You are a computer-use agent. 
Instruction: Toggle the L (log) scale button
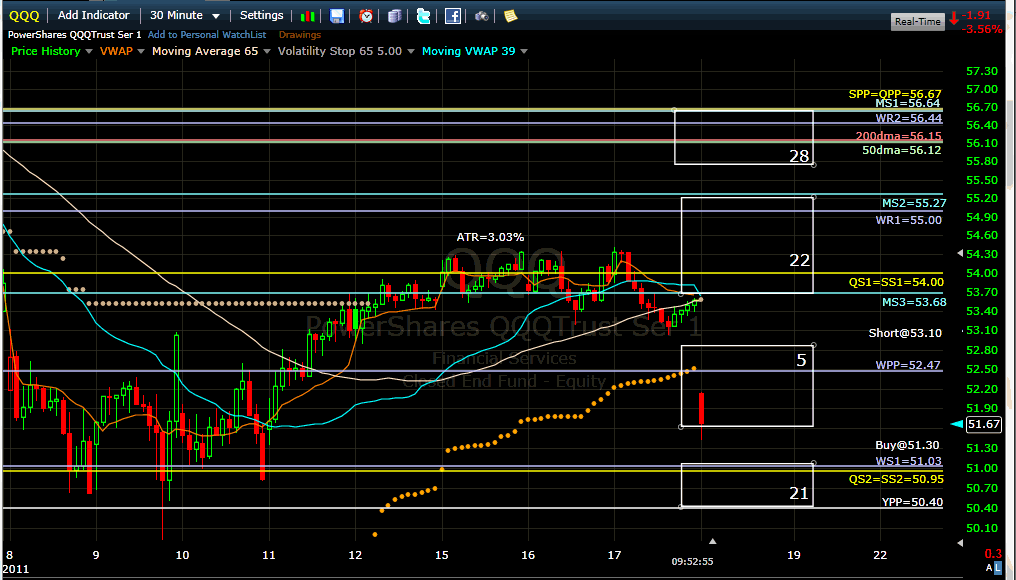point(997,568)
